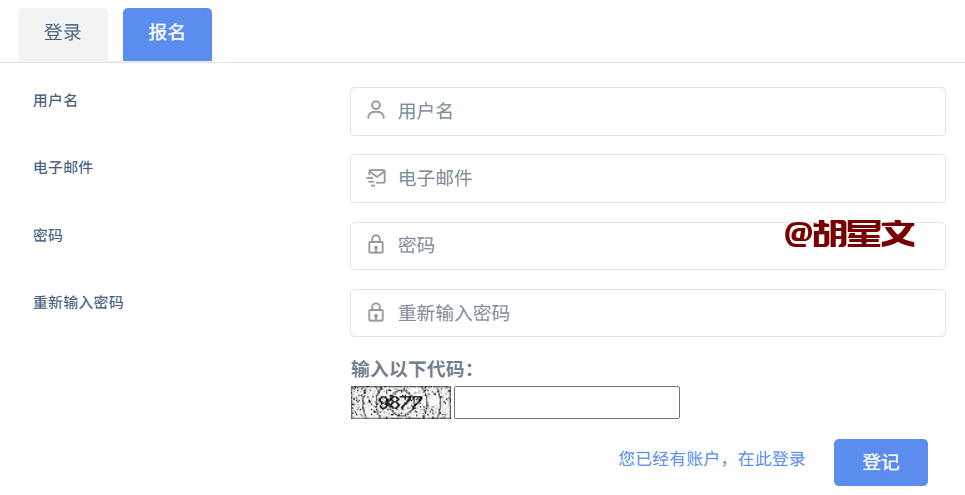965x495 pixels.
Task: Click the lock icon in re-enter password field
Action: coord(376,313)
